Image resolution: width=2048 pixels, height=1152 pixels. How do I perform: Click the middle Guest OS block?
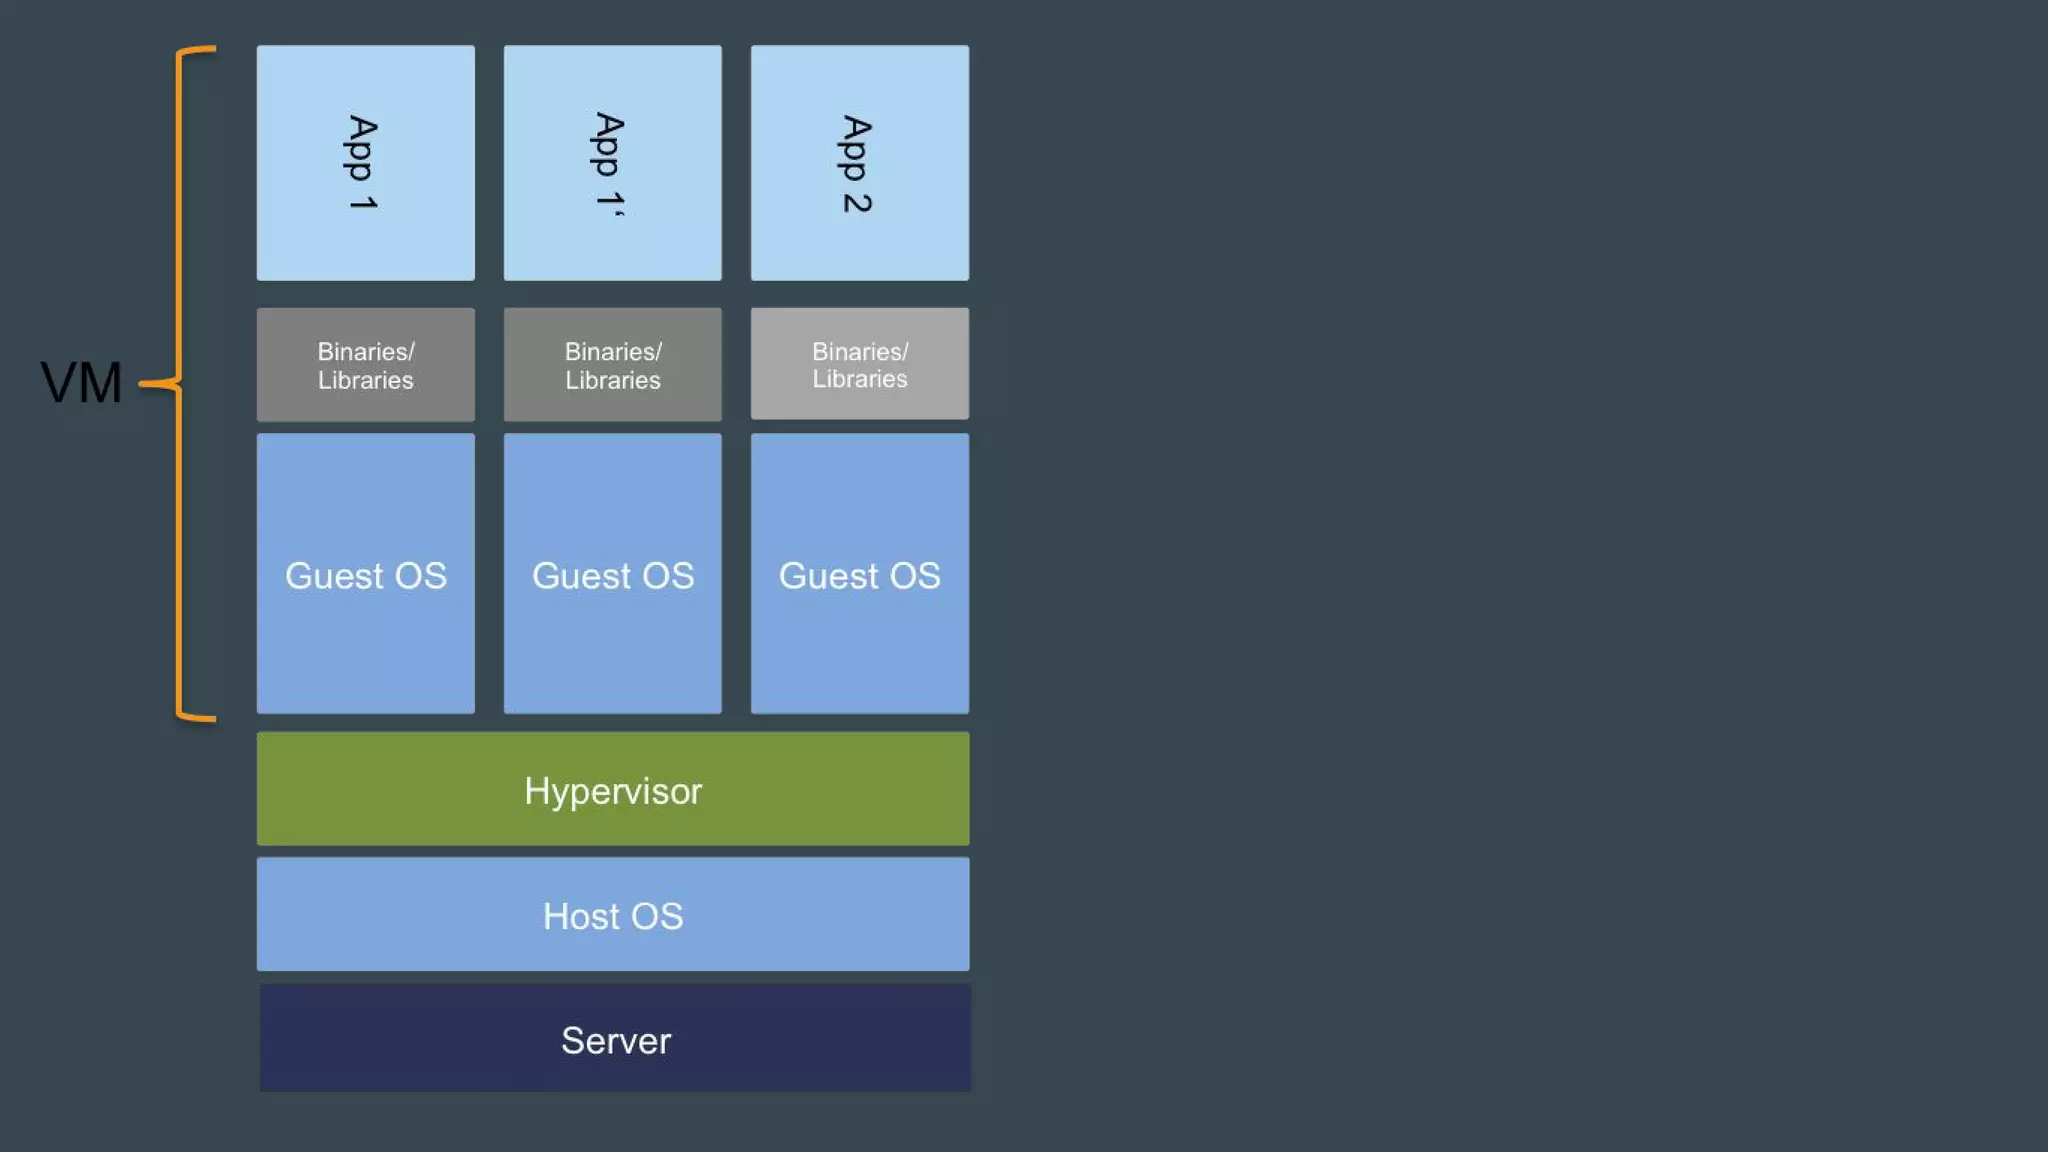[x=612, y=574]
